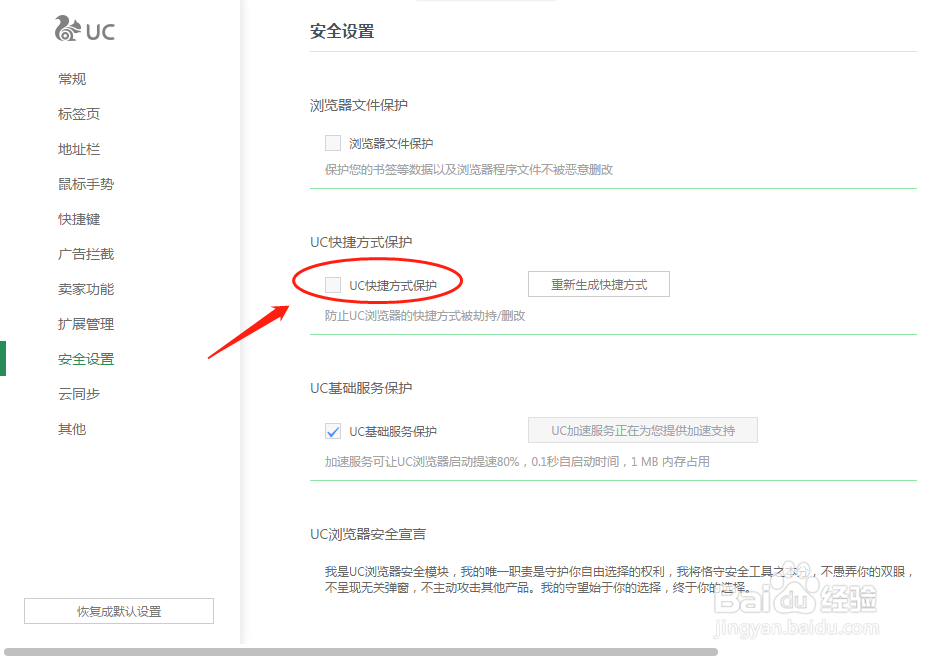Click the UC基础服务保护 section heading
931x660 pixels.
pyautogui.click(x=361, y=388)
